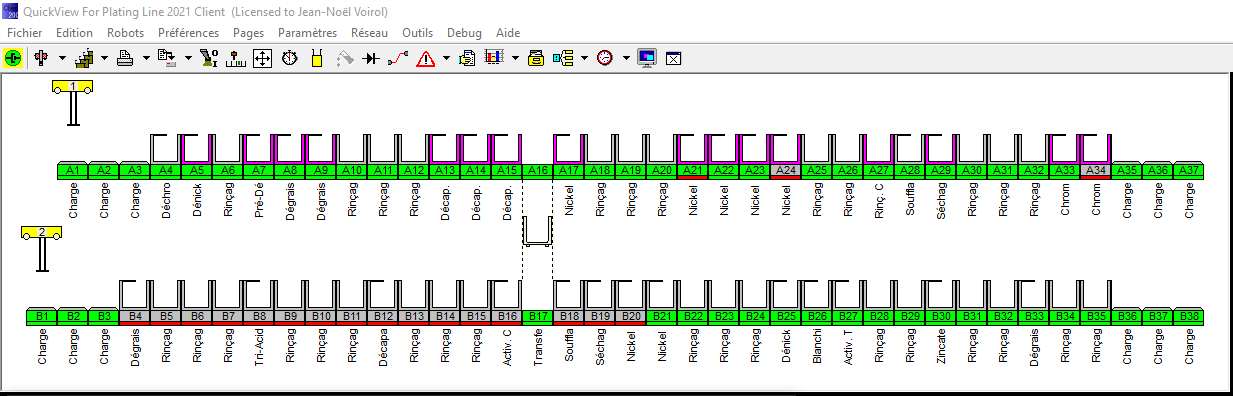Click the stacked boxes loads icon
Viewport: 1233px width, 396px height.
84,58
